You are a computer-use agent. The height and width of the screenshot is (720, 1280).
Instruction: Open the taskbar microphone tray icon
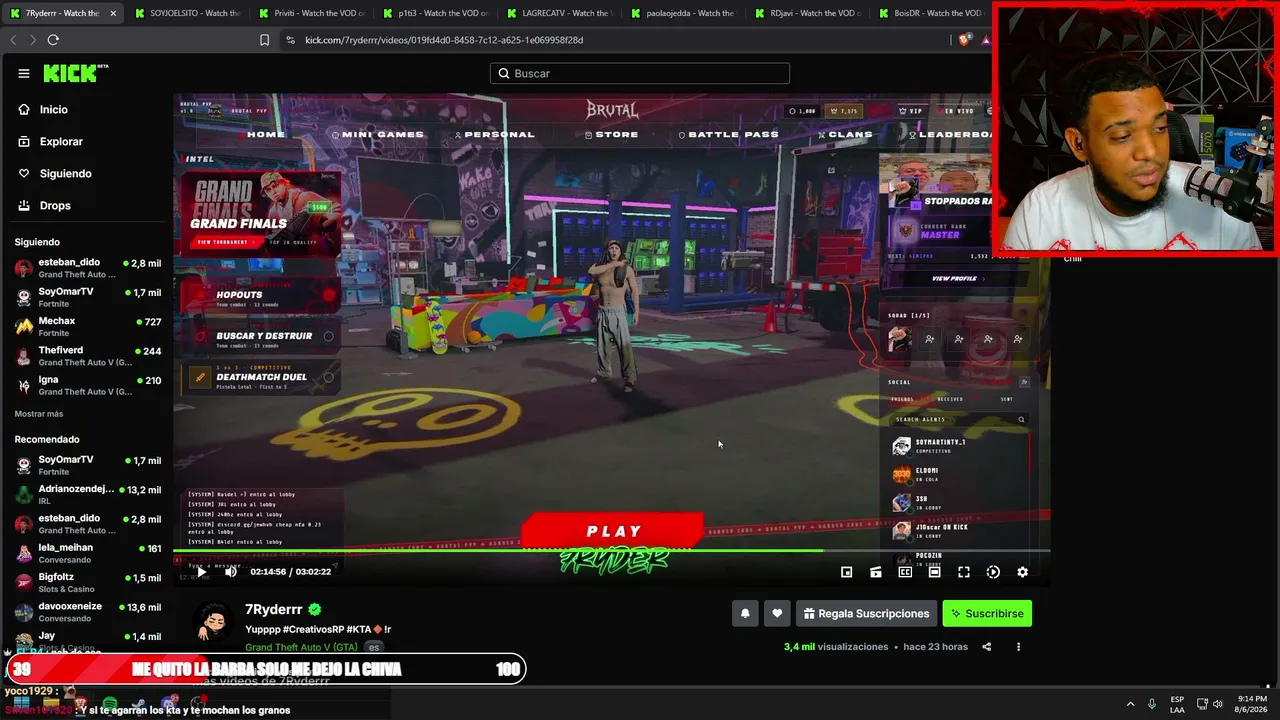(1152, 704)
